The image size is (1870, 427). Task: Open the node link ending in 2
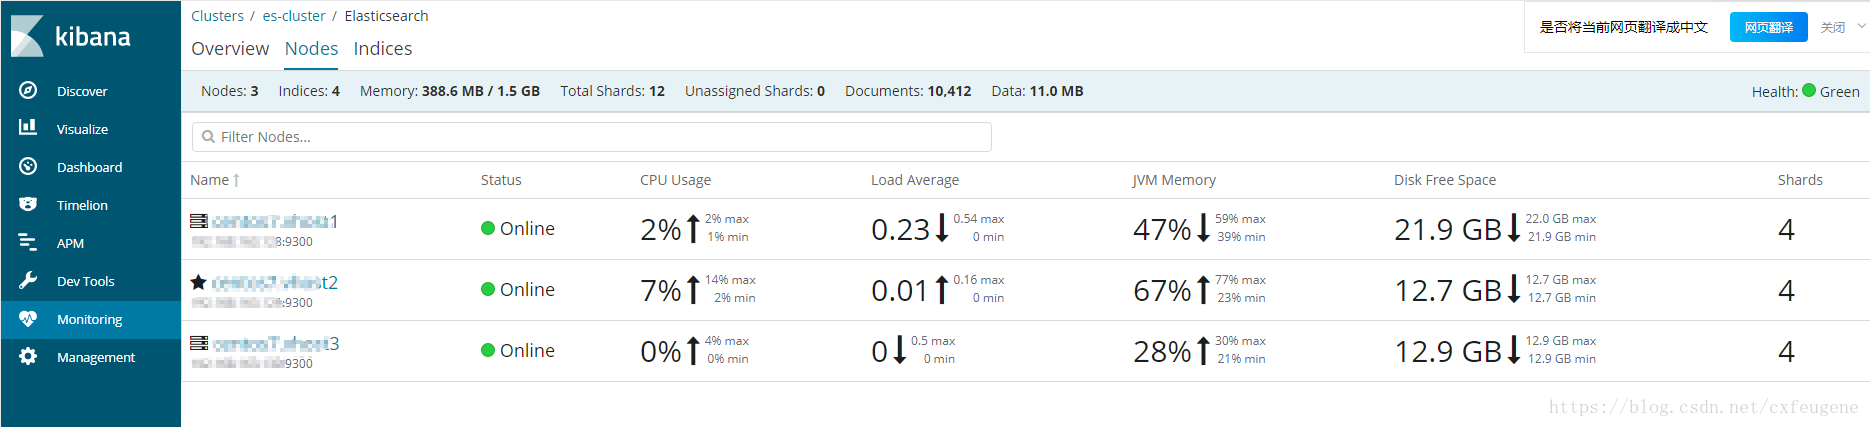coord(275,282)
